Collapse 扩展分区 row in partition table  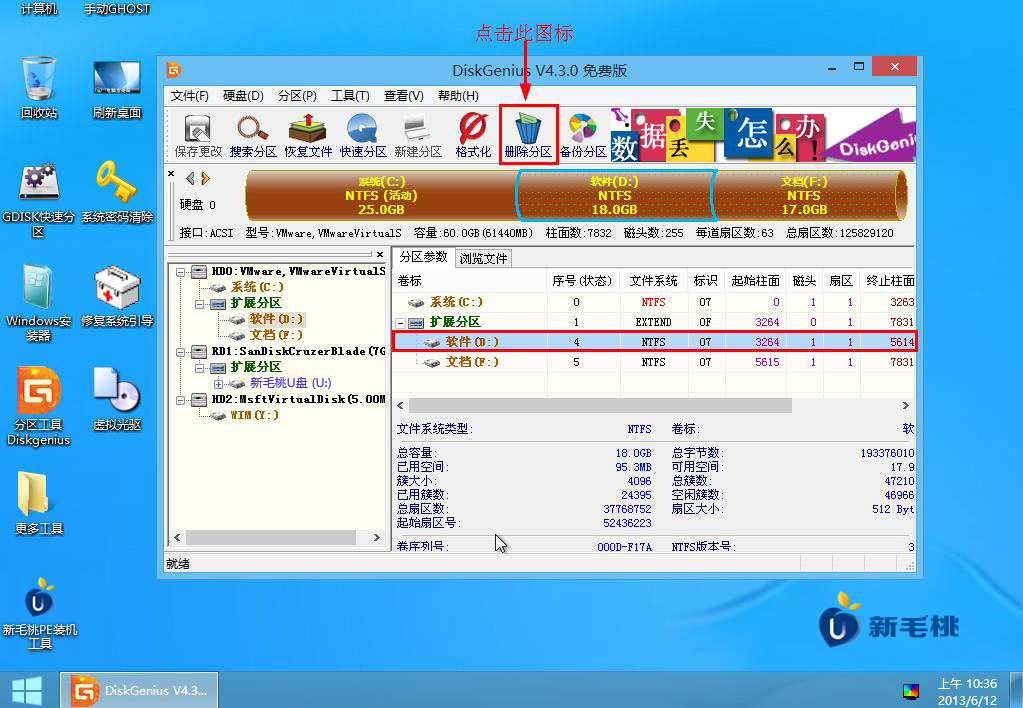(x=401, y=323)
